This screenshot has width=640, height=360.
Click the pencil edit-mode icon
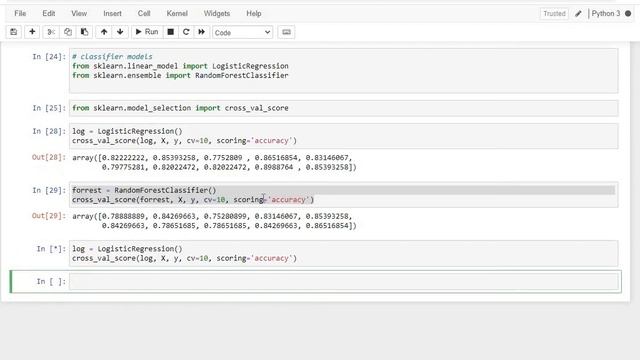[578, 13]
